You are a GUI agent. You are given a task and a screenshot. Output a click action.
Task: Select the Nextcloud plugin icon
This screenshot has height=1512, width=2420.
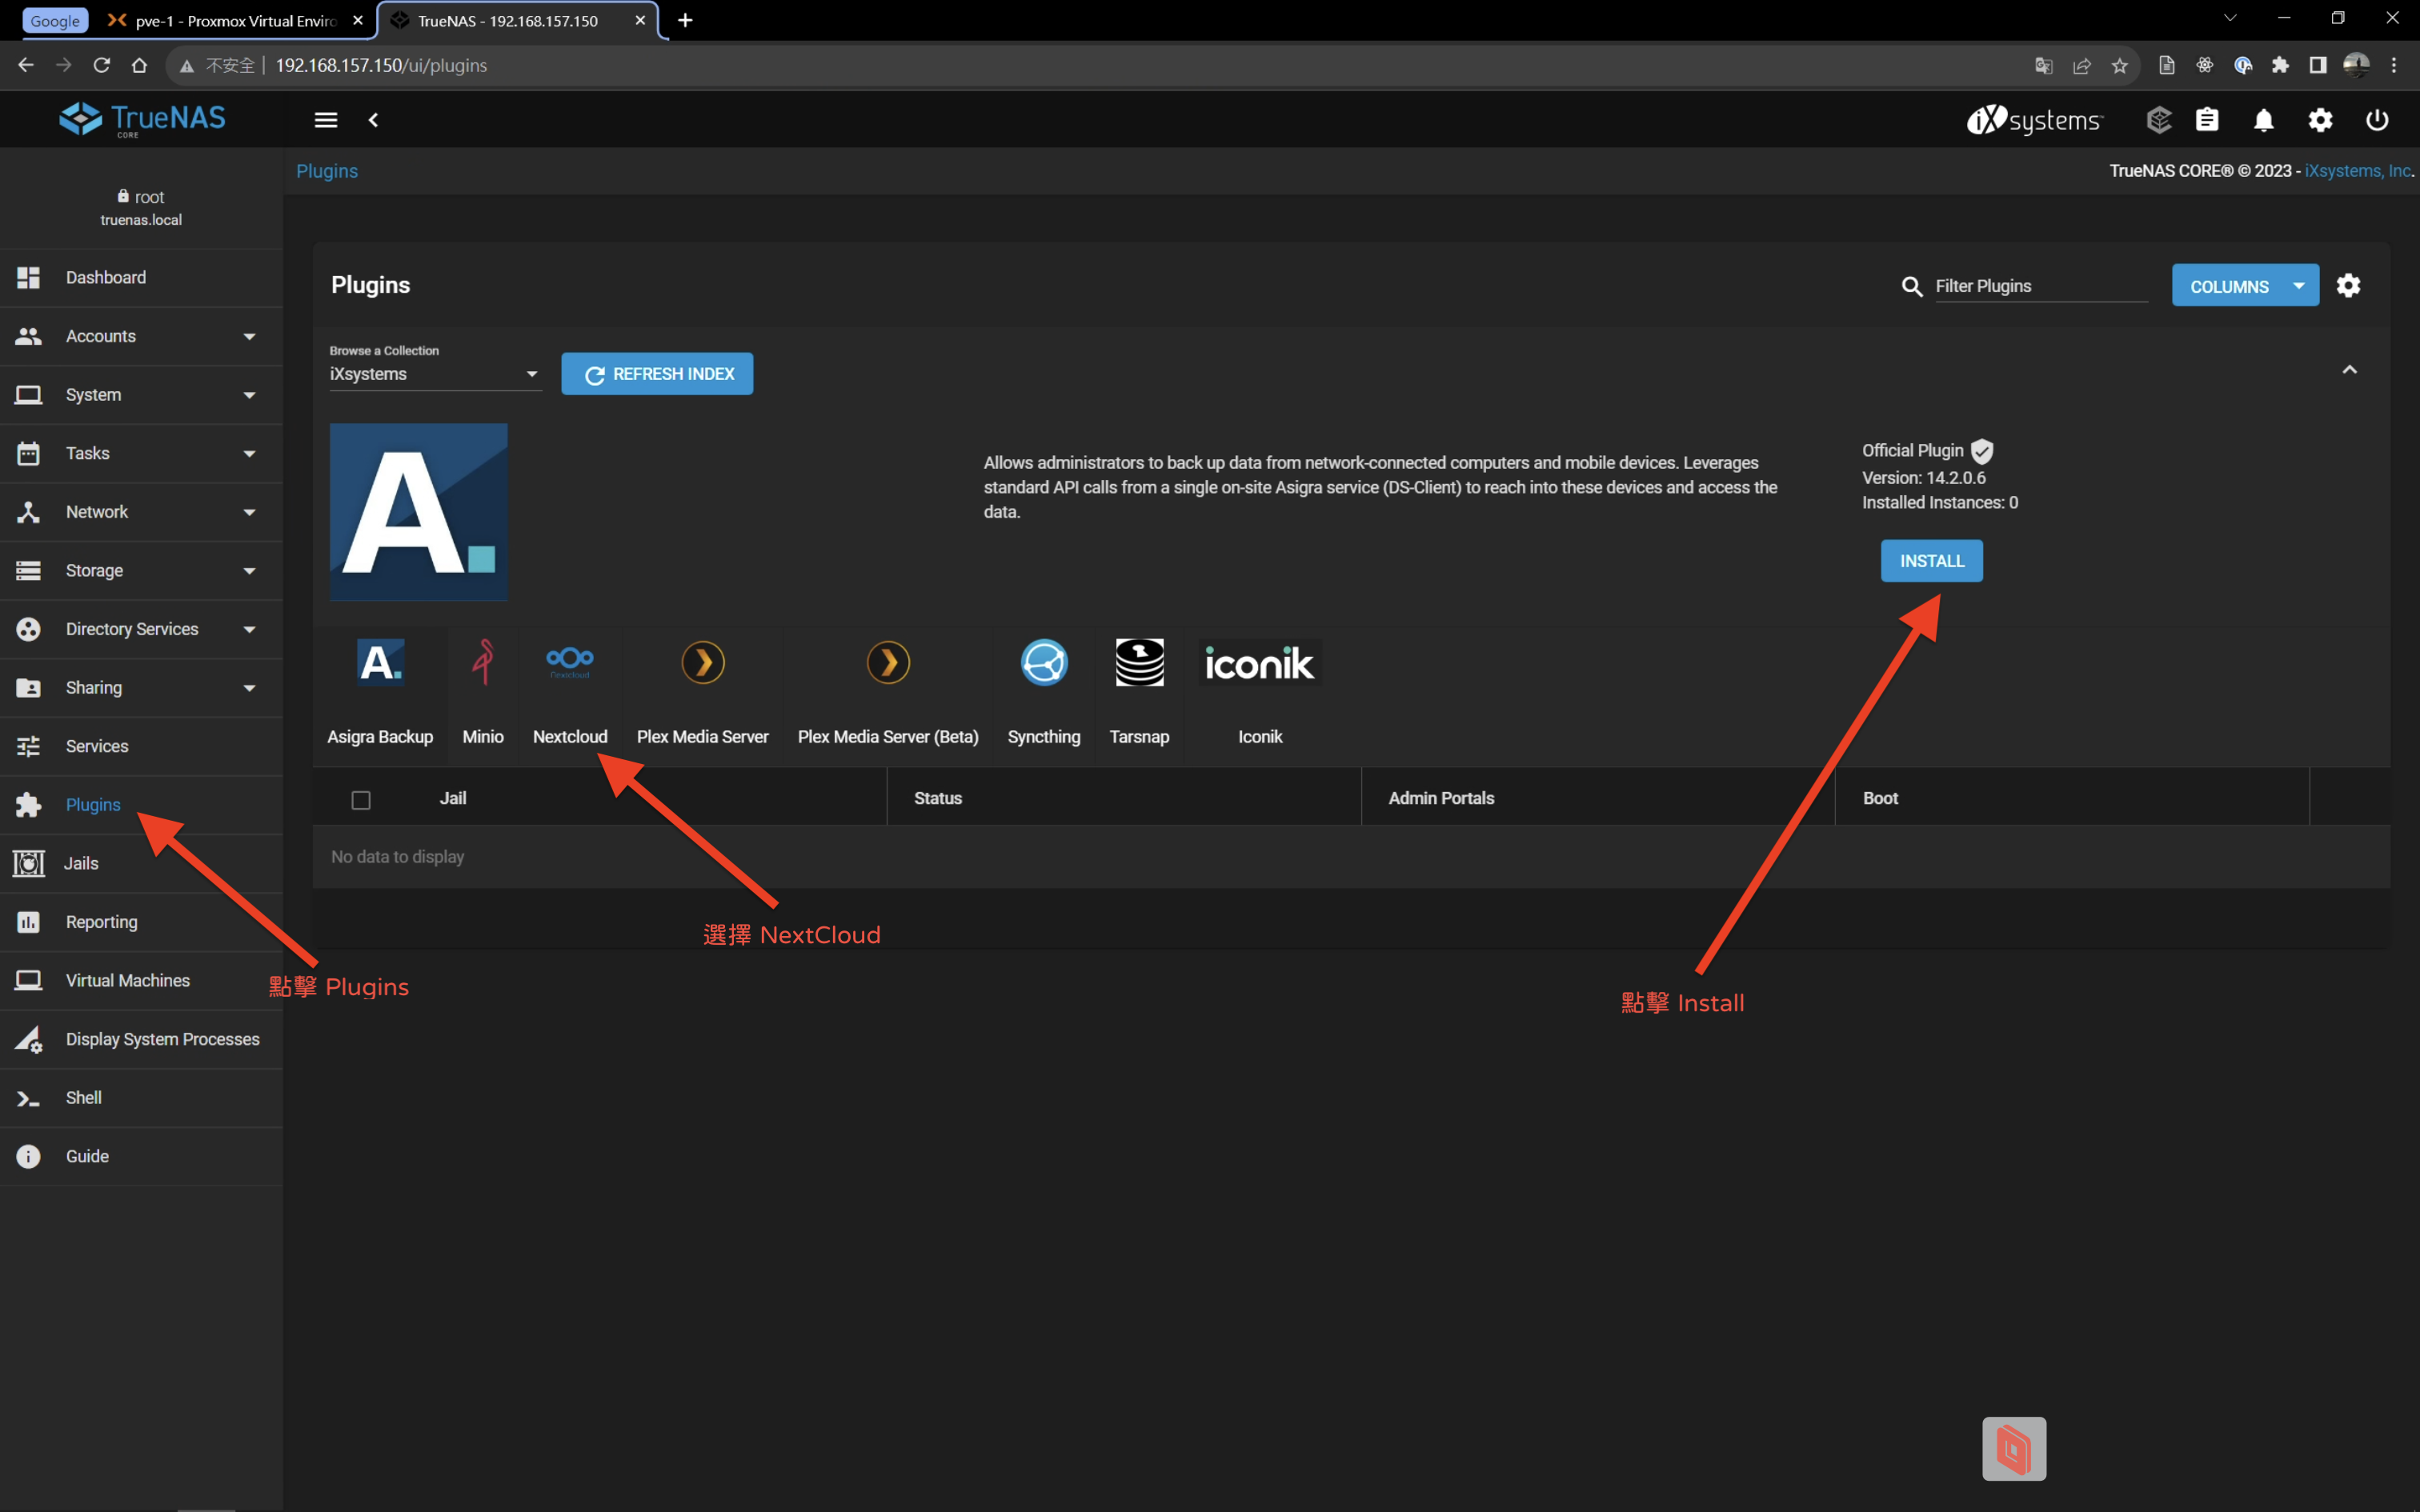pos(569,663)
